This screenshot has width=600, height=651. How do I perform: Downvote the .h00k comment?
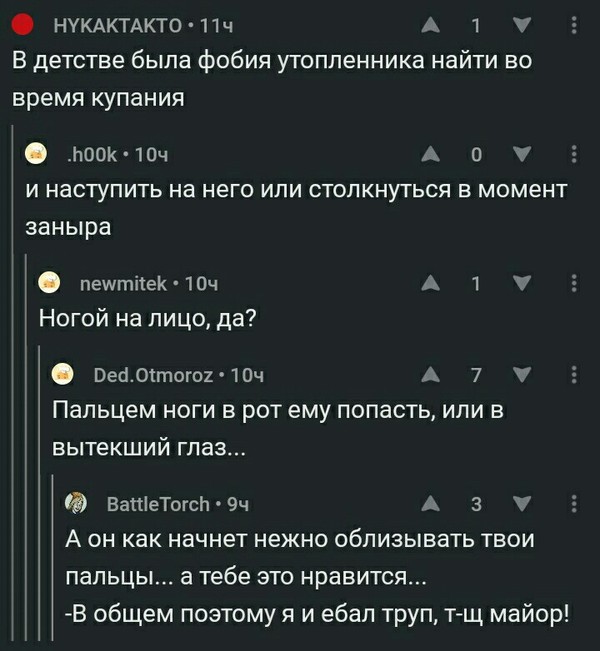522,154
